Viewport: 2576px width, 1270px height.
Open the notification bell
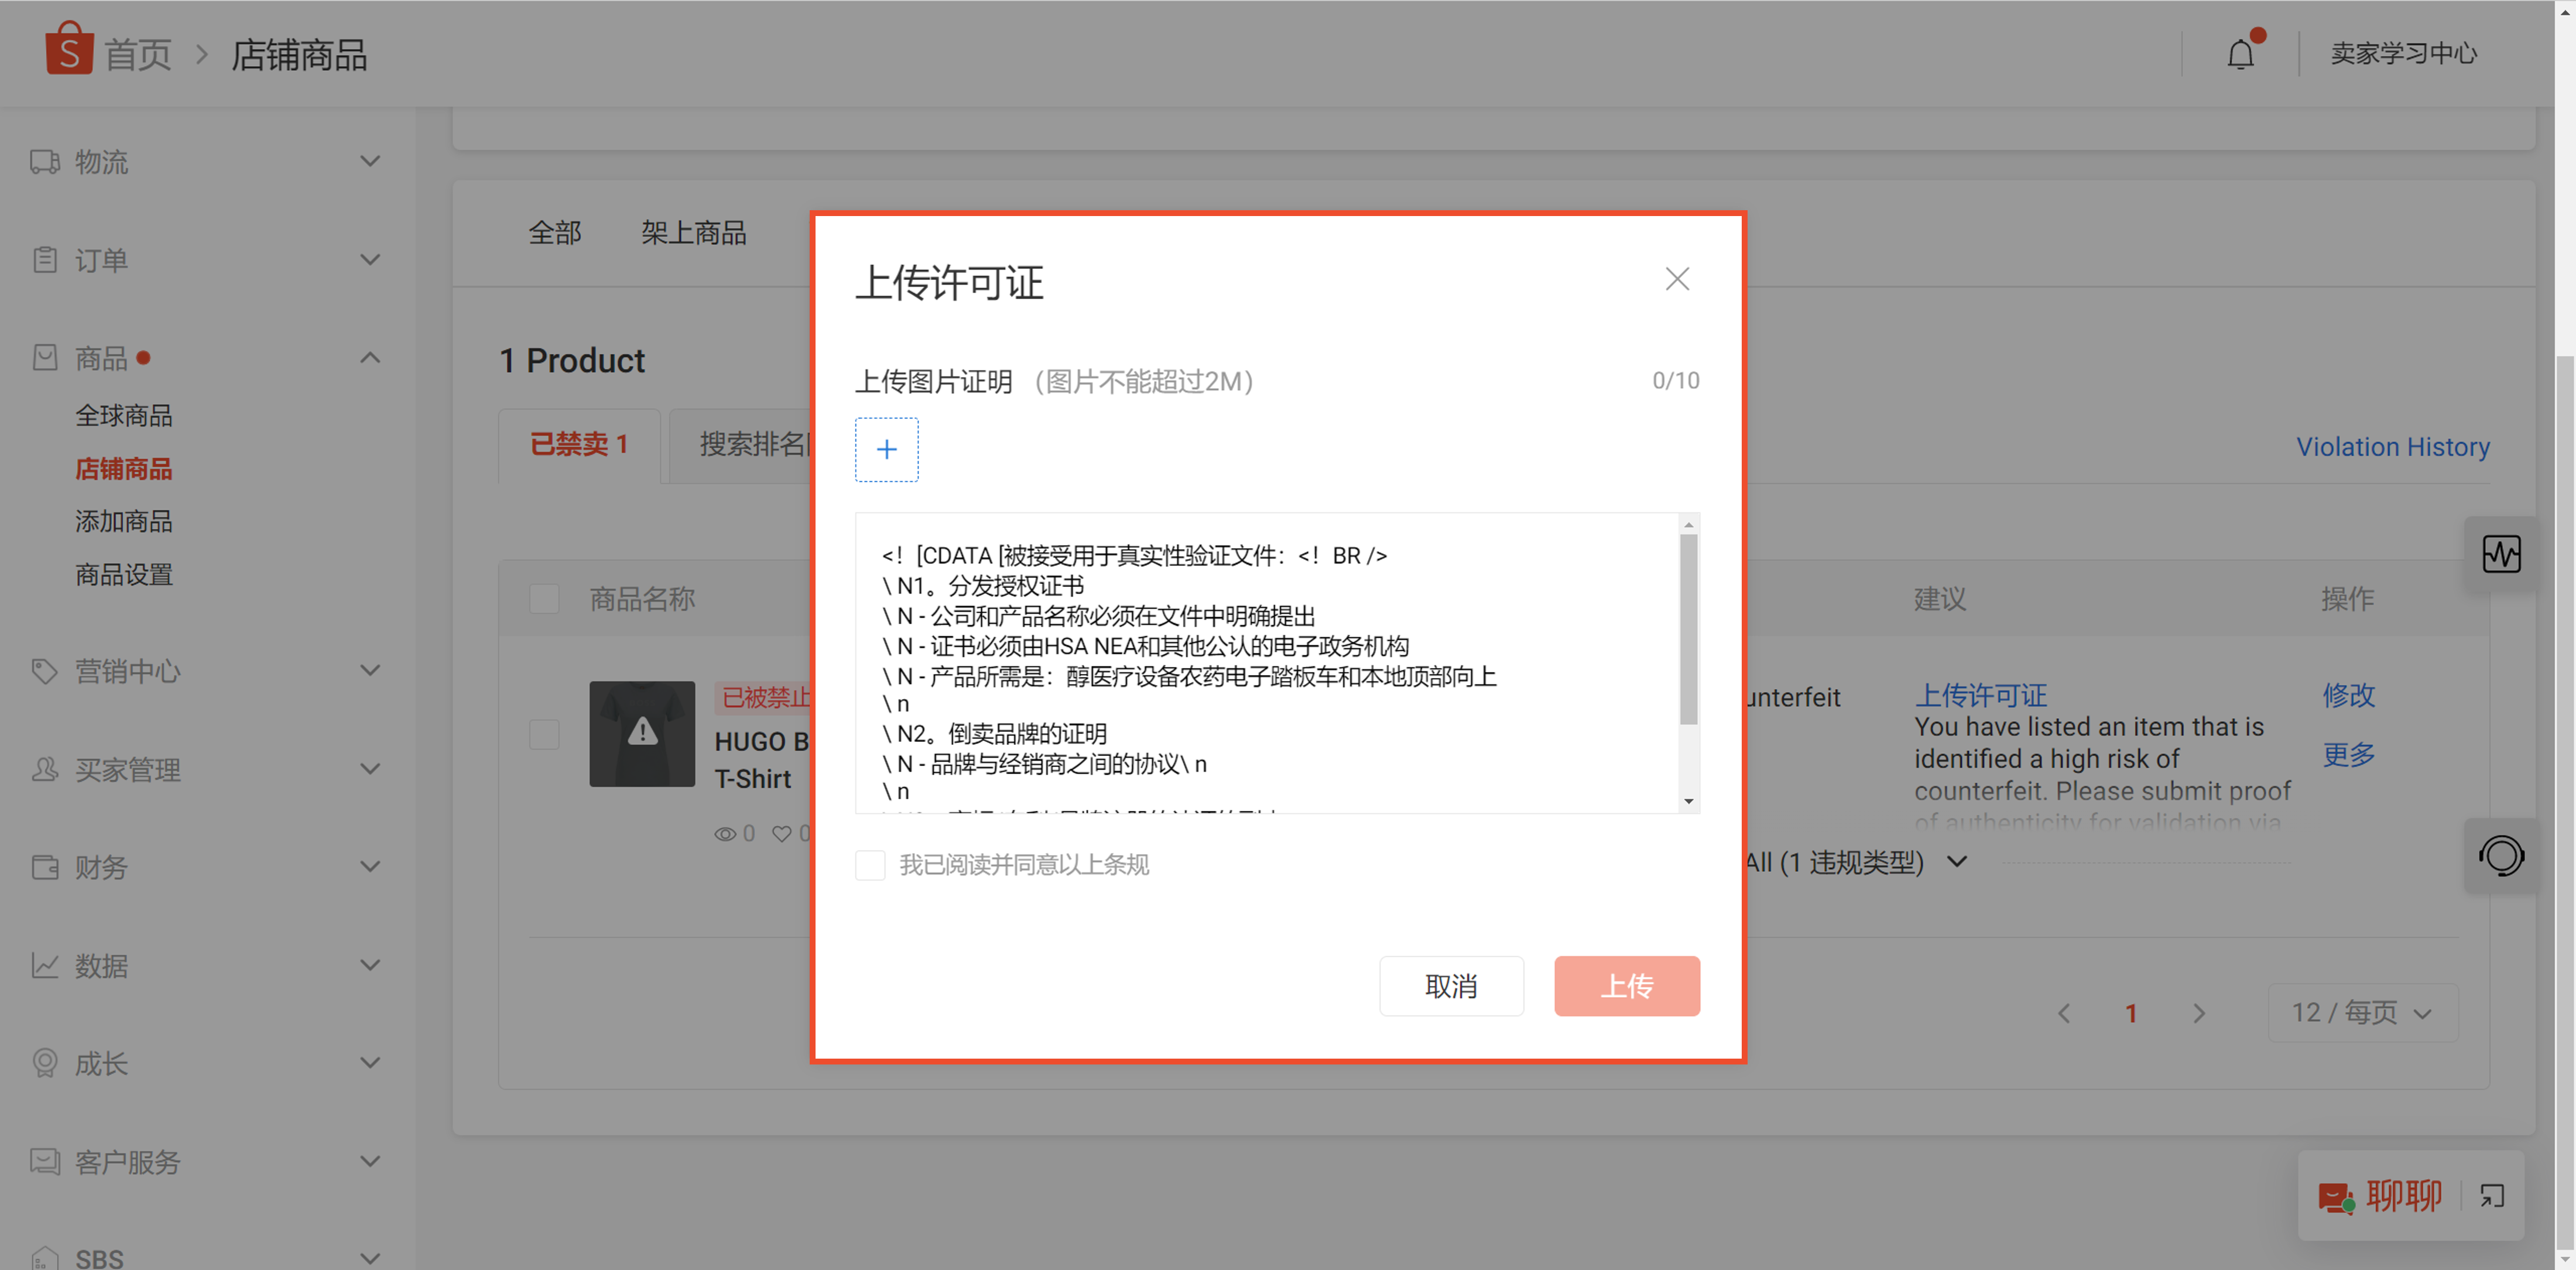(2240, 54)
